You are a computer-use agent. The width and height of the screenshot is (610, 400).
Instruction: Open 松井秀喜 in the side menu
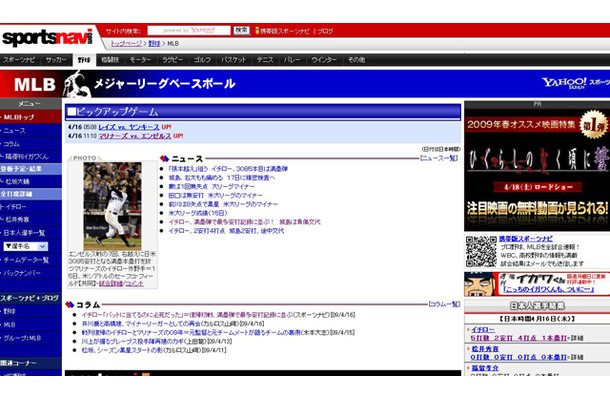click(18, 220)
